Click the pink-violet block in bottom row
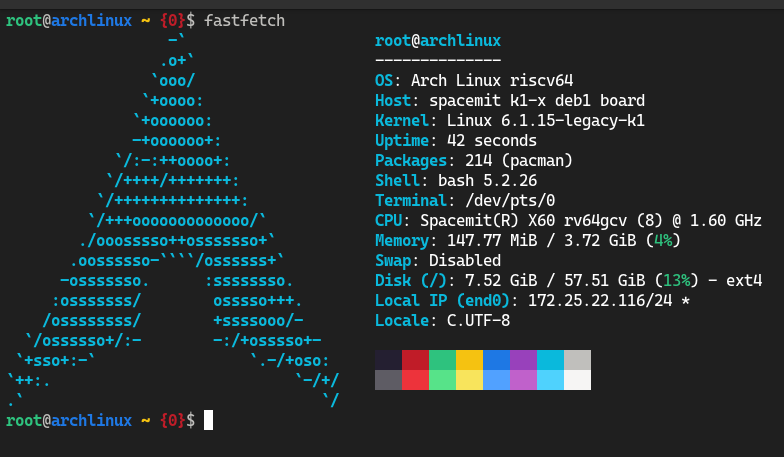This screenshot has height=457, width=784. (524, 380)
